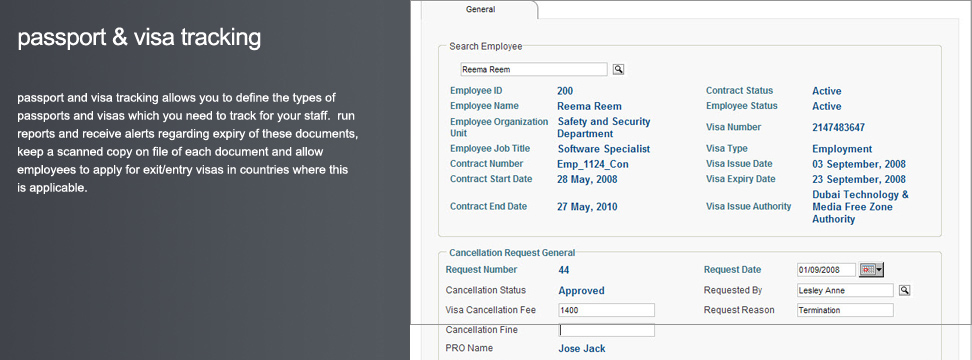The height and width of the screenshot is (360, 972).
Task: Click the Request Reason field showing Termination
Action: [845, 310]
